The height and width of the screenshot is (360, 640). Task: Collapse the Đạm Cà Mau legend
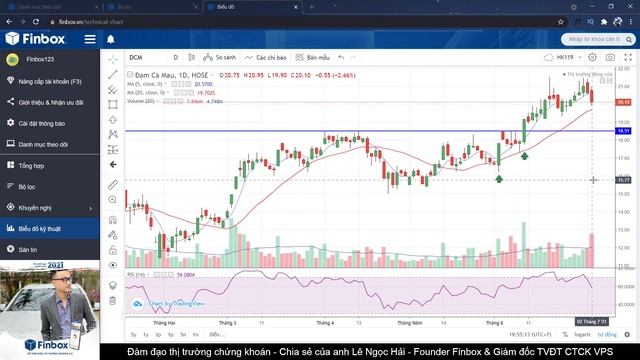130,75
